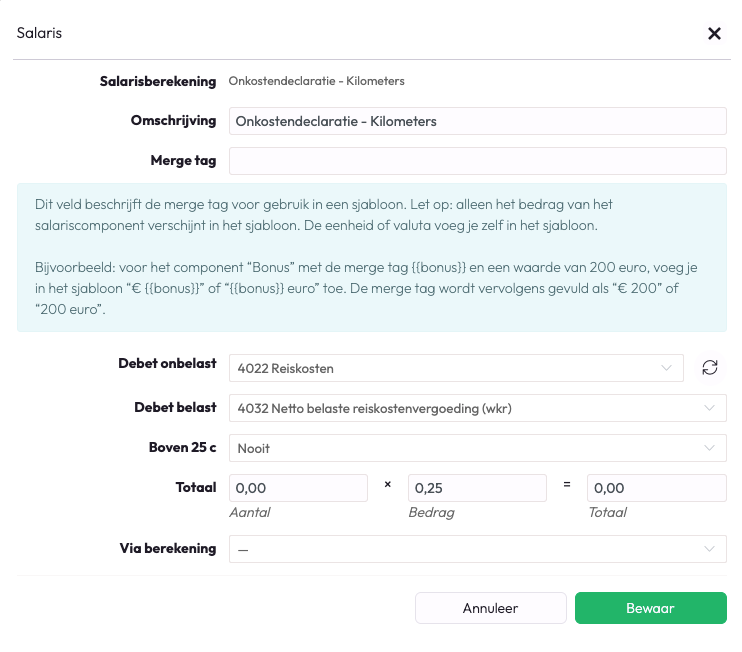
Task: Cancel changes with the Annuleer button
Action: 491,608
